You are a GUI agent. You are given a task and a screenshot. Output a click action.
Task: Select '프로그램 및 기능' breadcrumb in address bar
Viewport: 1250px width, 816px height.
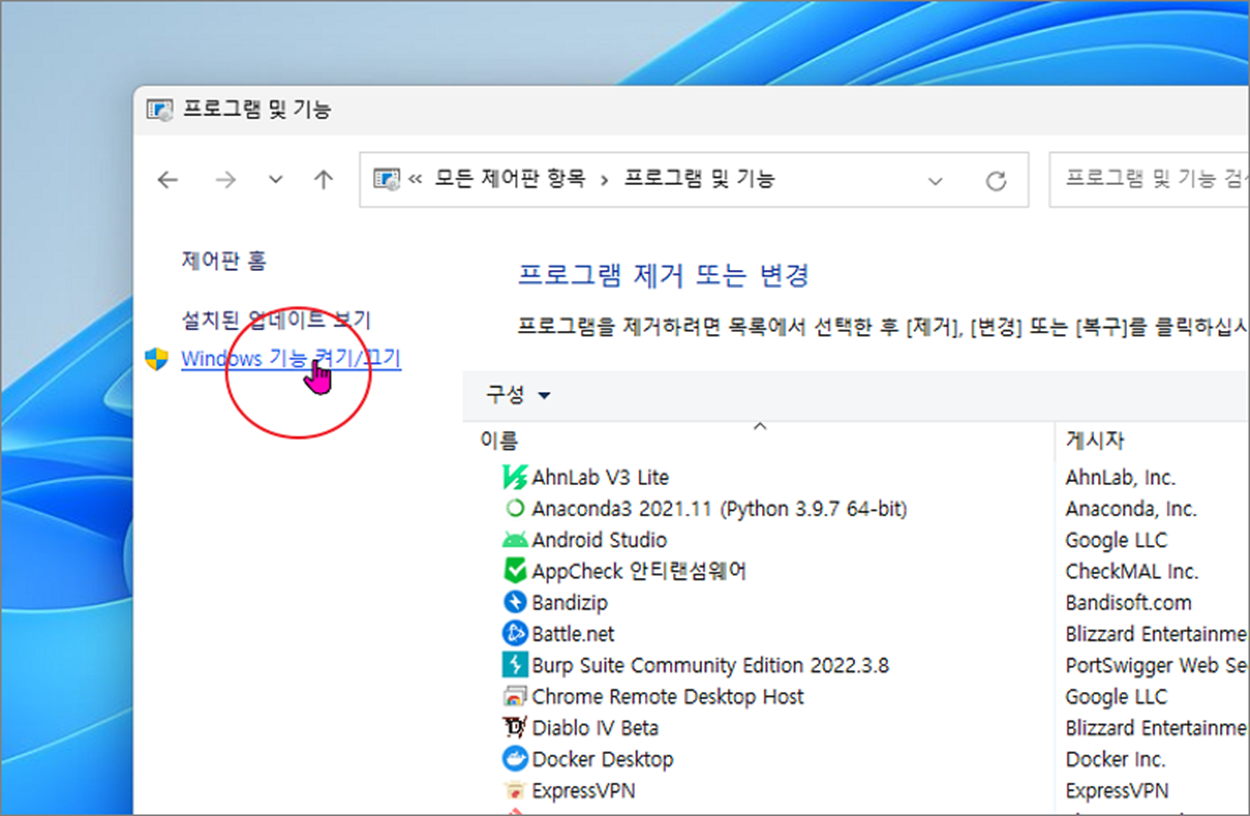pyautogui.click(x=699, y=180)
